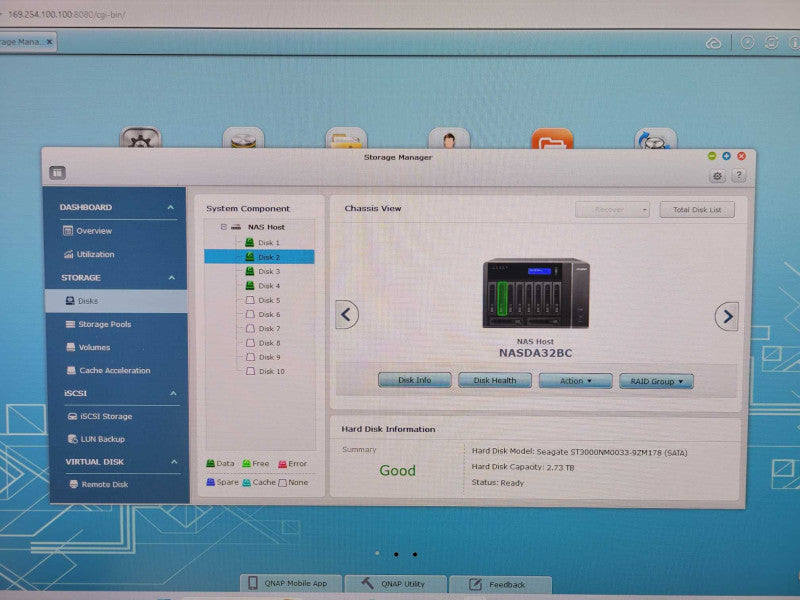800x600 pixels.
Task: Click the NASDA32BC host name text
Action: point(535,353)
